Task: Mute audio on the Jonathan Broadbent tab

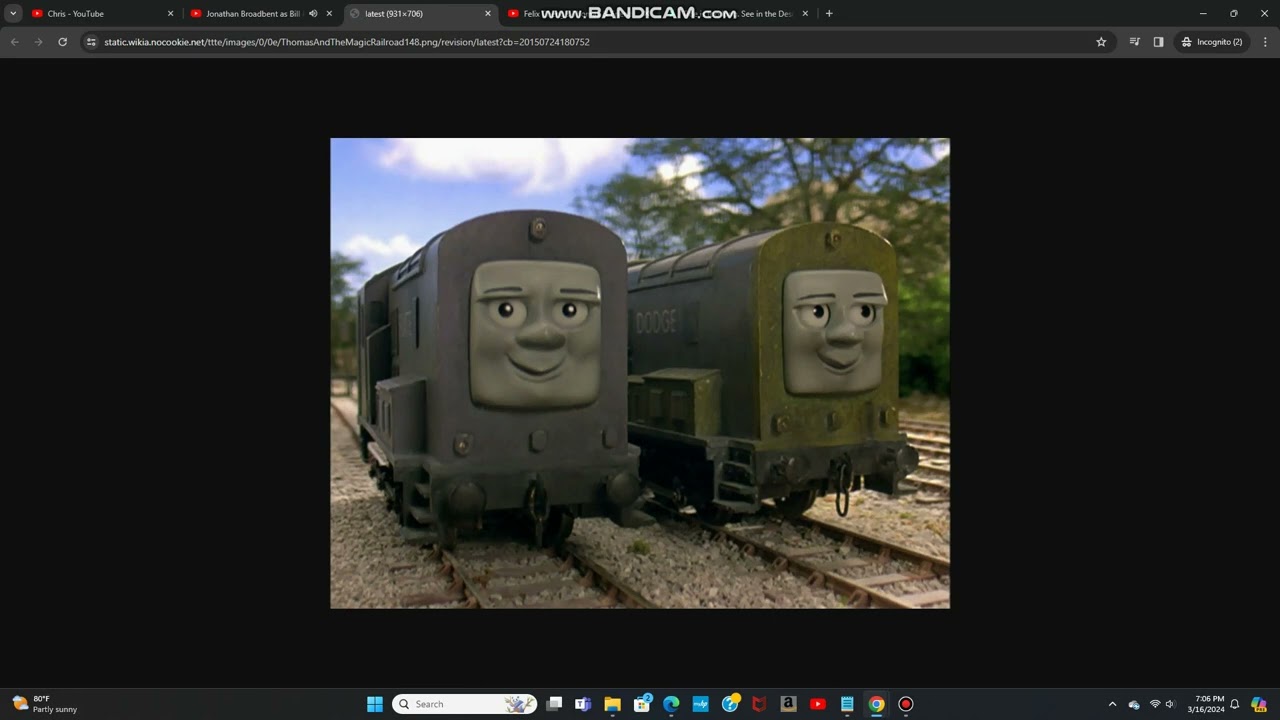Action: [313, 14]
